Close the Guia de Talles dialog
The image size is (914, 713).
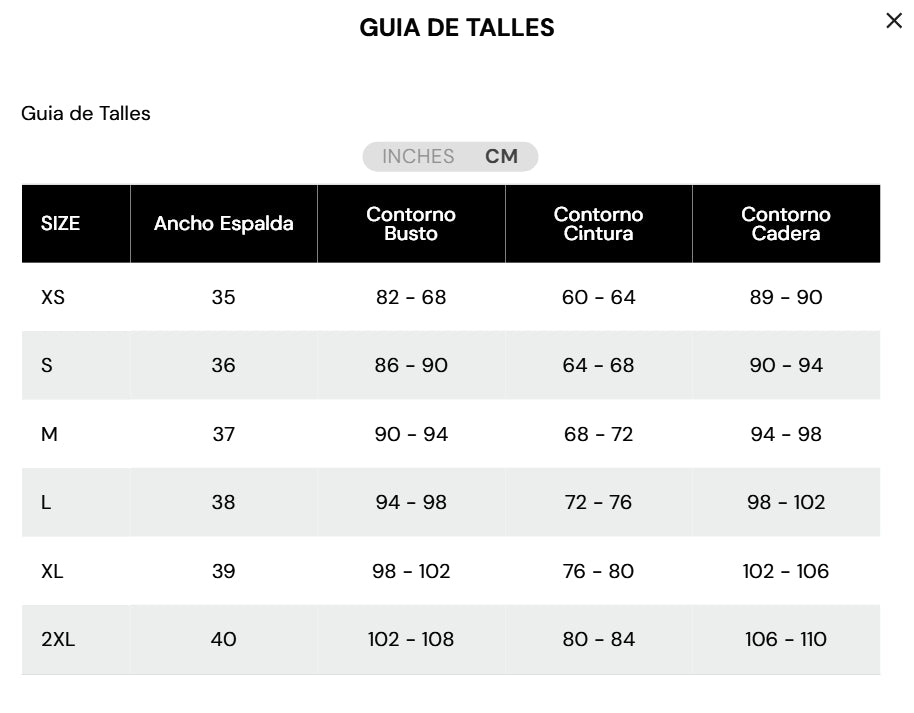894,21
